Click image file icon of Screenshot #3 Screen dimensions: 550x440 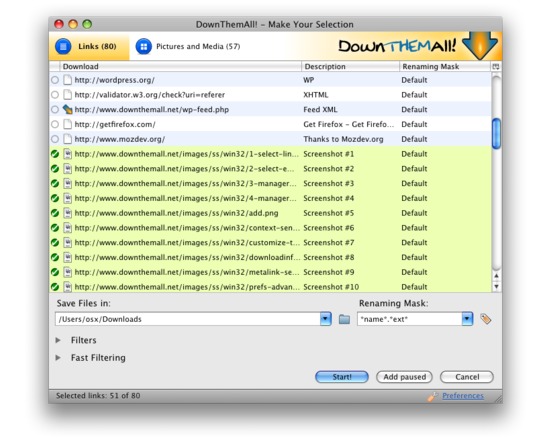[67, 184]
